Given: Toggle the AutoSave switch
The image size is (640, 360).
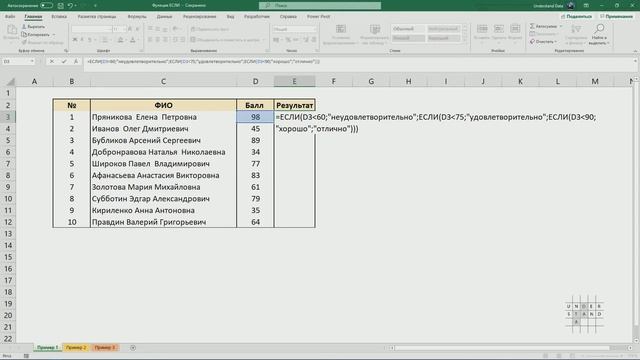Looking at the screenshot, I should [47, 6].
